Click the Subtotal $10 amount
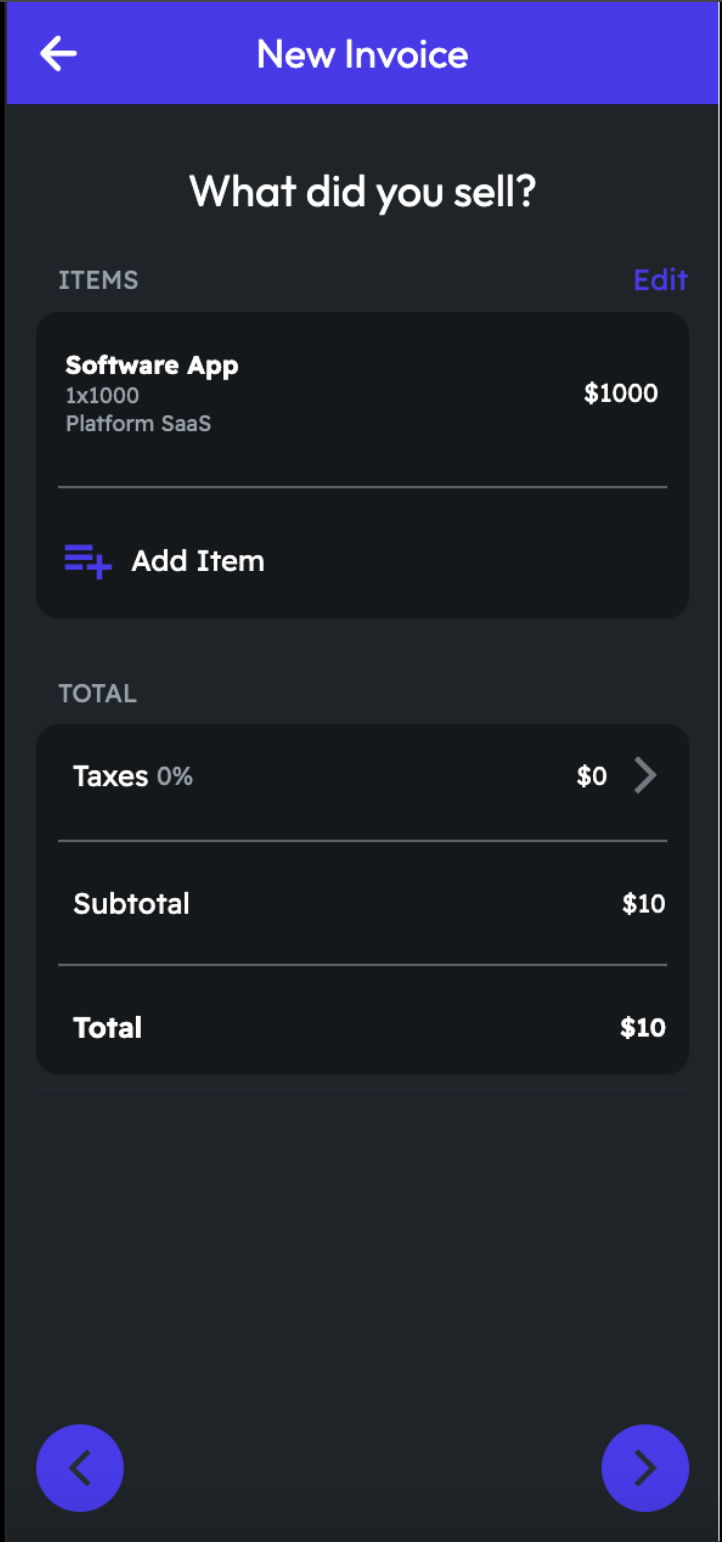722x1542 pixels. click(x=643, y=904)
